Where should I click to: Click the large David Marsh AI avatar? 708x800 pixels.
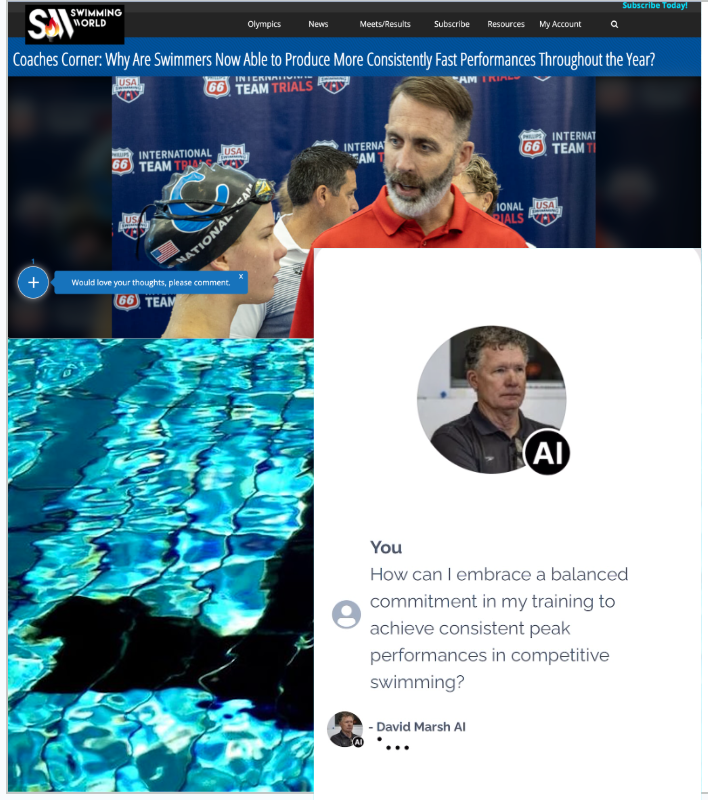(x=492, y=399)
